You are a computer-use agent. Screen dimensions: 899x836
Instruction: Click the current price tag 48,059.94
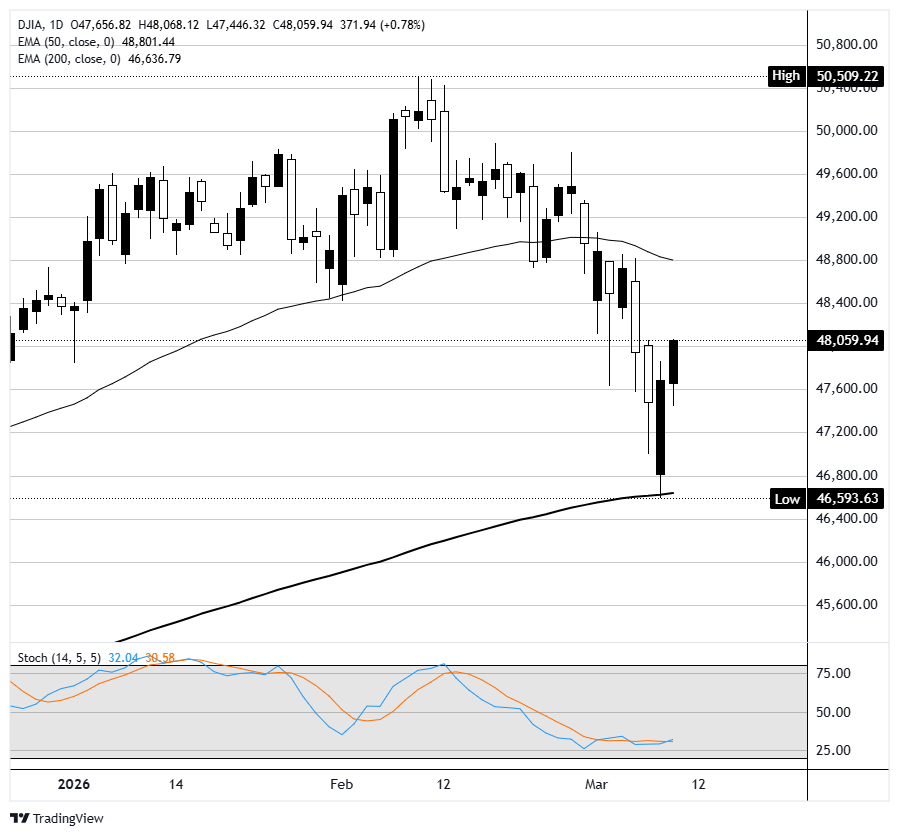click(x=847, y=340)
